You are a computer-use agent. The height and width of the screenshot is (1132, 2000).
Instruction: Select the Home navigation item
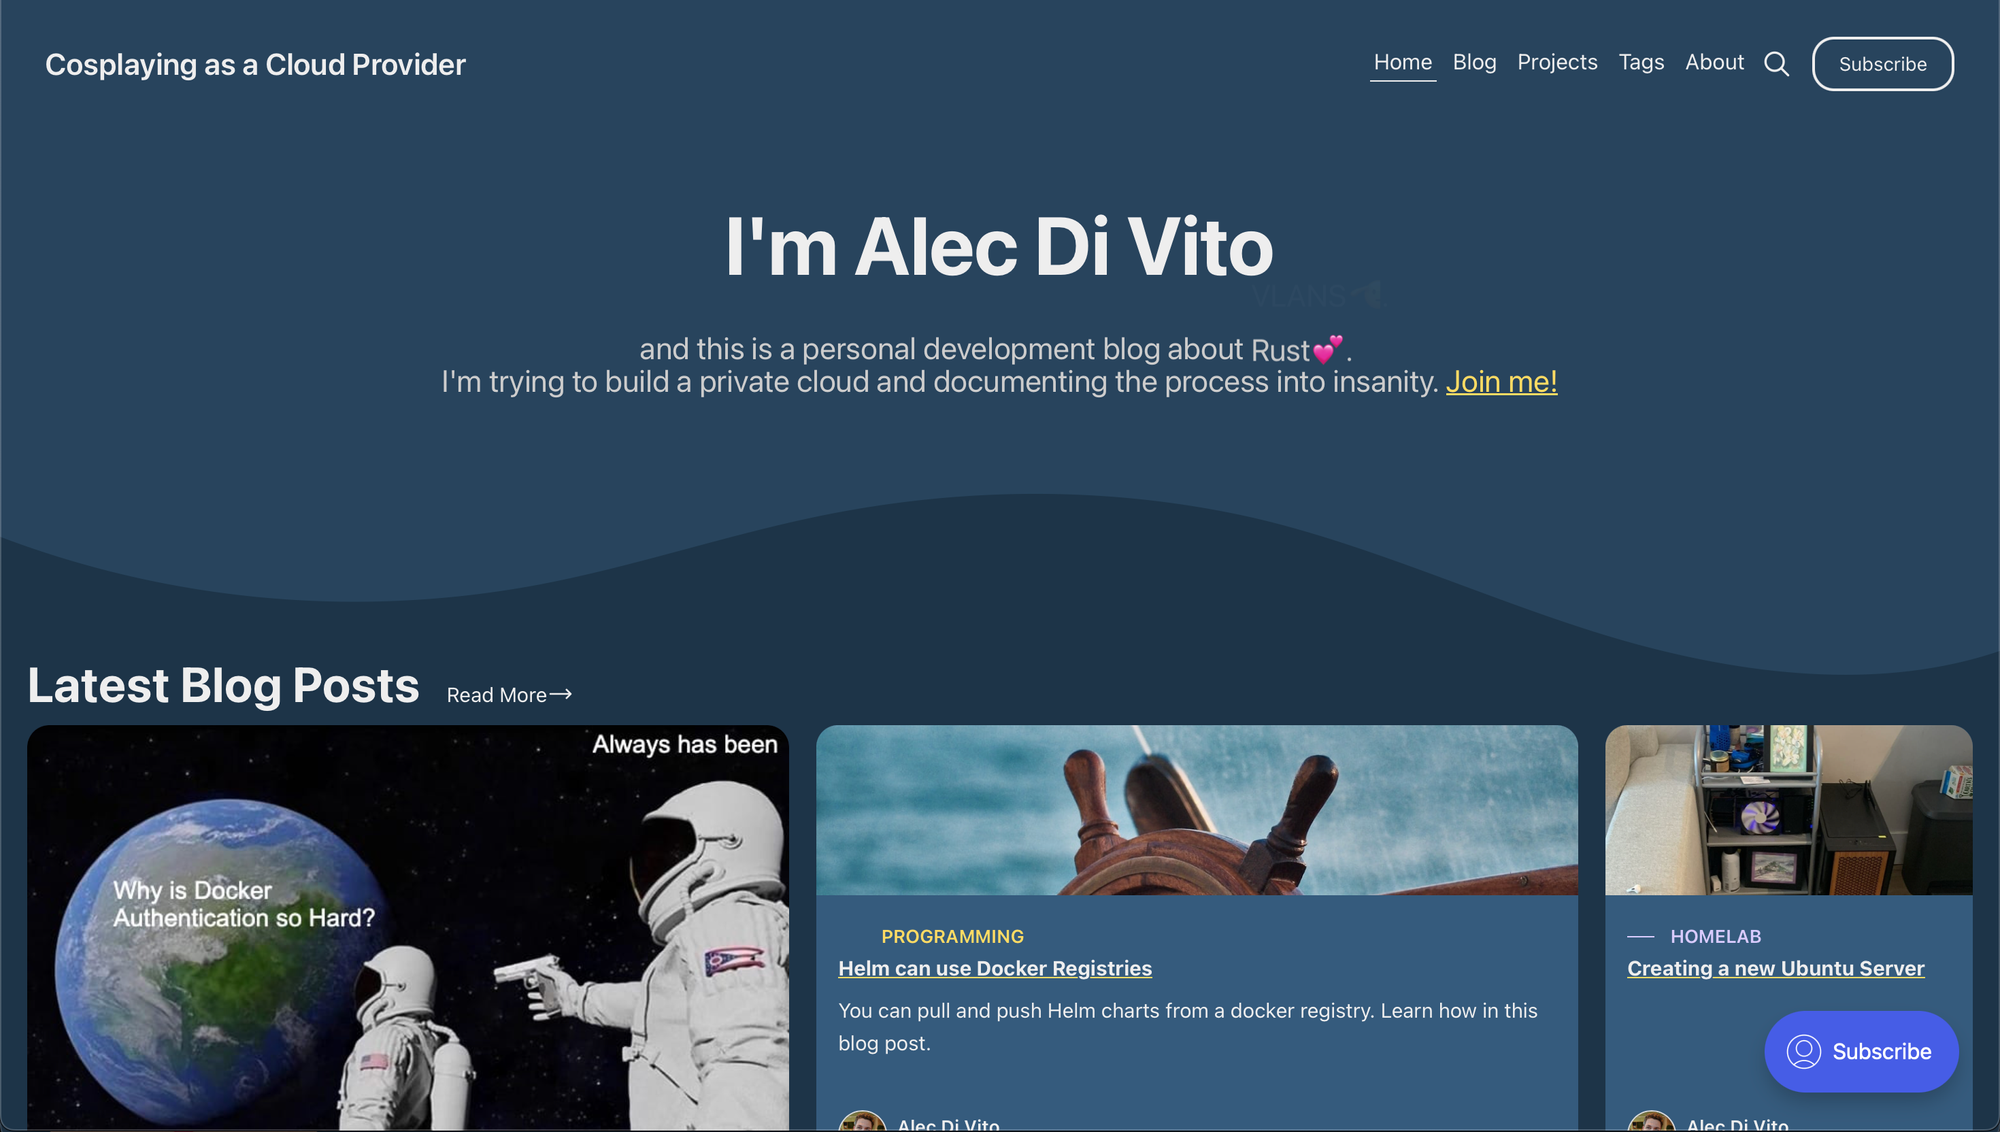click(1402, 62)
